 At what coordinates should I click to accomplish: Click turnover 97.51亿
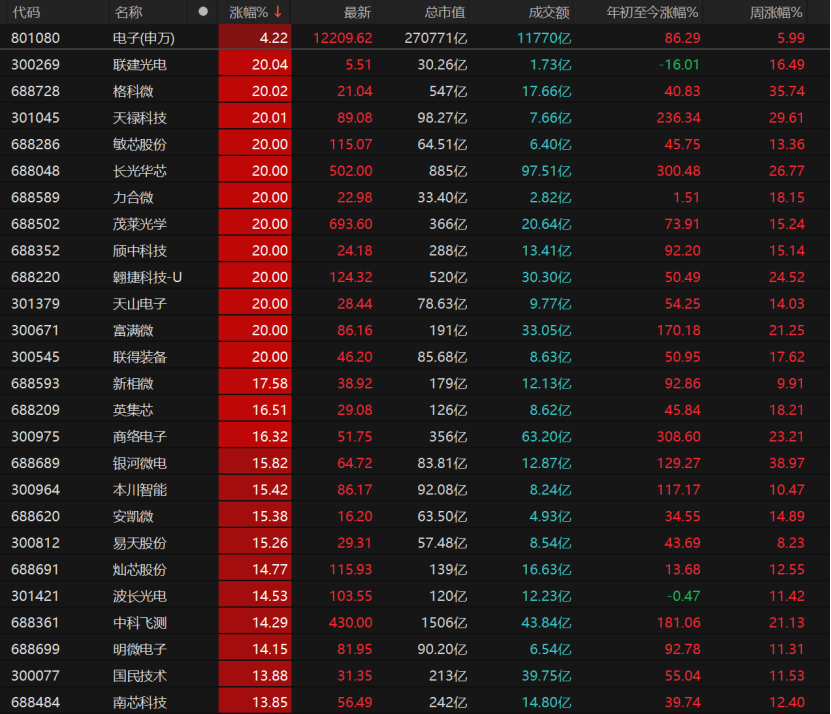click(x=546, y=171)
